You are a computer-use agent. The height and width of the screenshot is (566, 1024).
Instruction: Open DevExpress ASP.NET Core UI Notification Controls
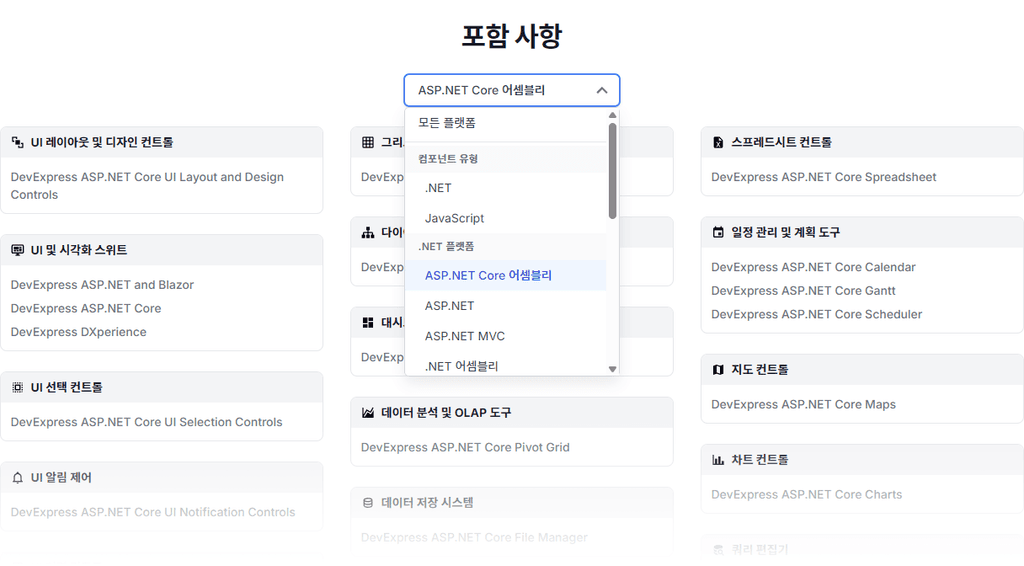pyautogui.click(x=153, y=512)
